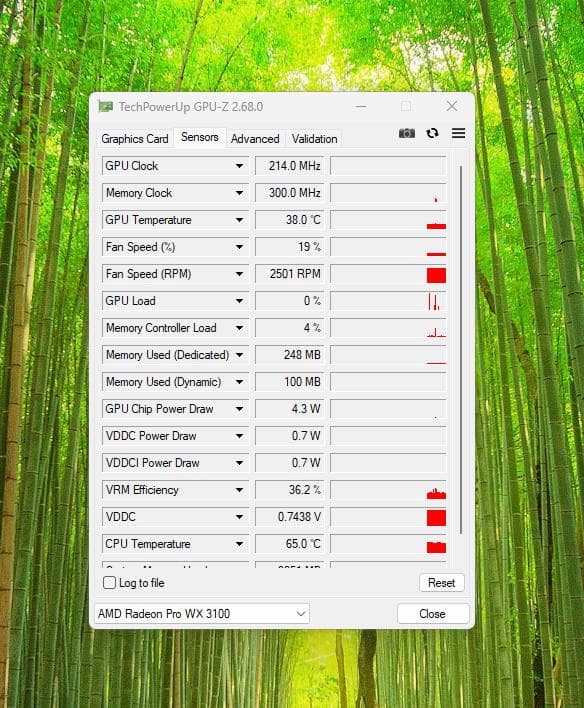The height and width of the screenshot is (708, 584).
Task: Click the 0.7 W VDDC Power Draw value
Action: click(x=290, y=436)
